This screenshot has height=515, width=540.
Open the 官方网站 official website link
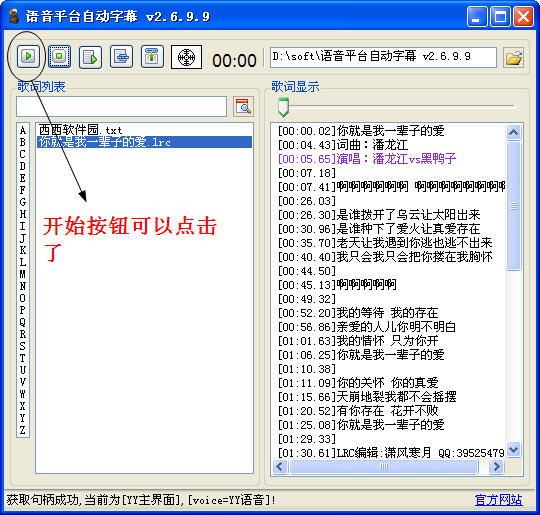[498, 500]
